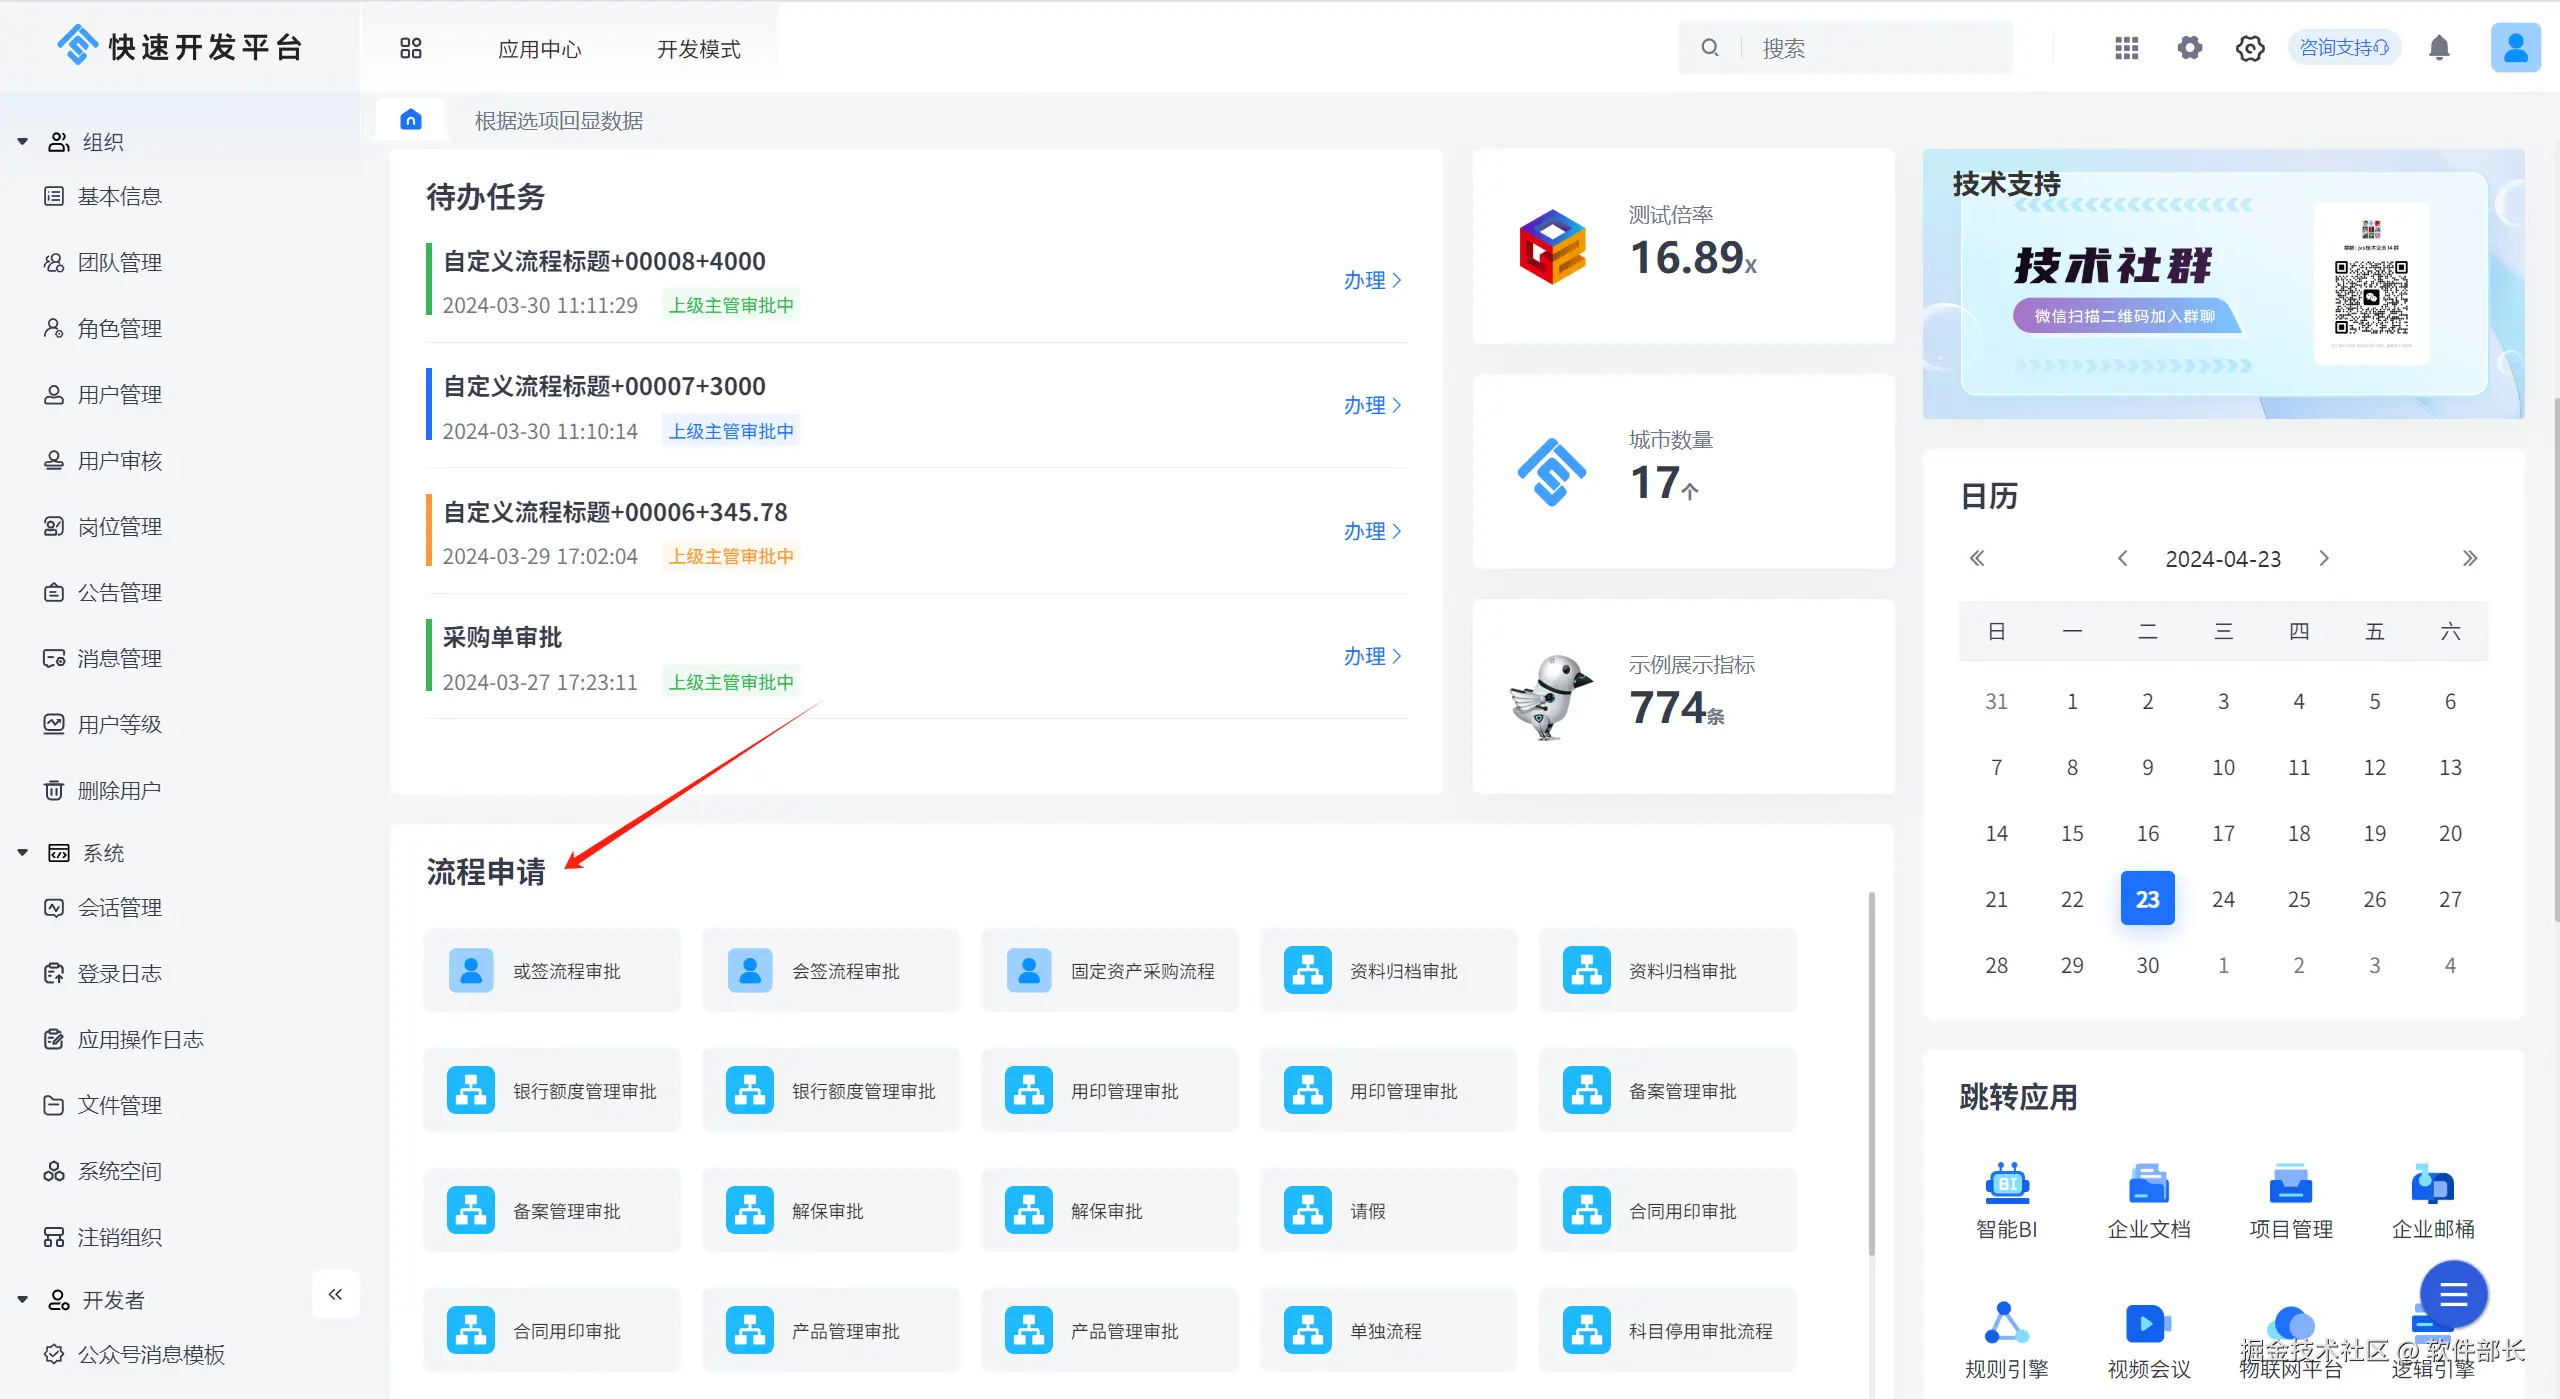Screen dimensions: 2560x1399
Task: Open the 企业文档 app icon
Action: coord(2148,1185)
